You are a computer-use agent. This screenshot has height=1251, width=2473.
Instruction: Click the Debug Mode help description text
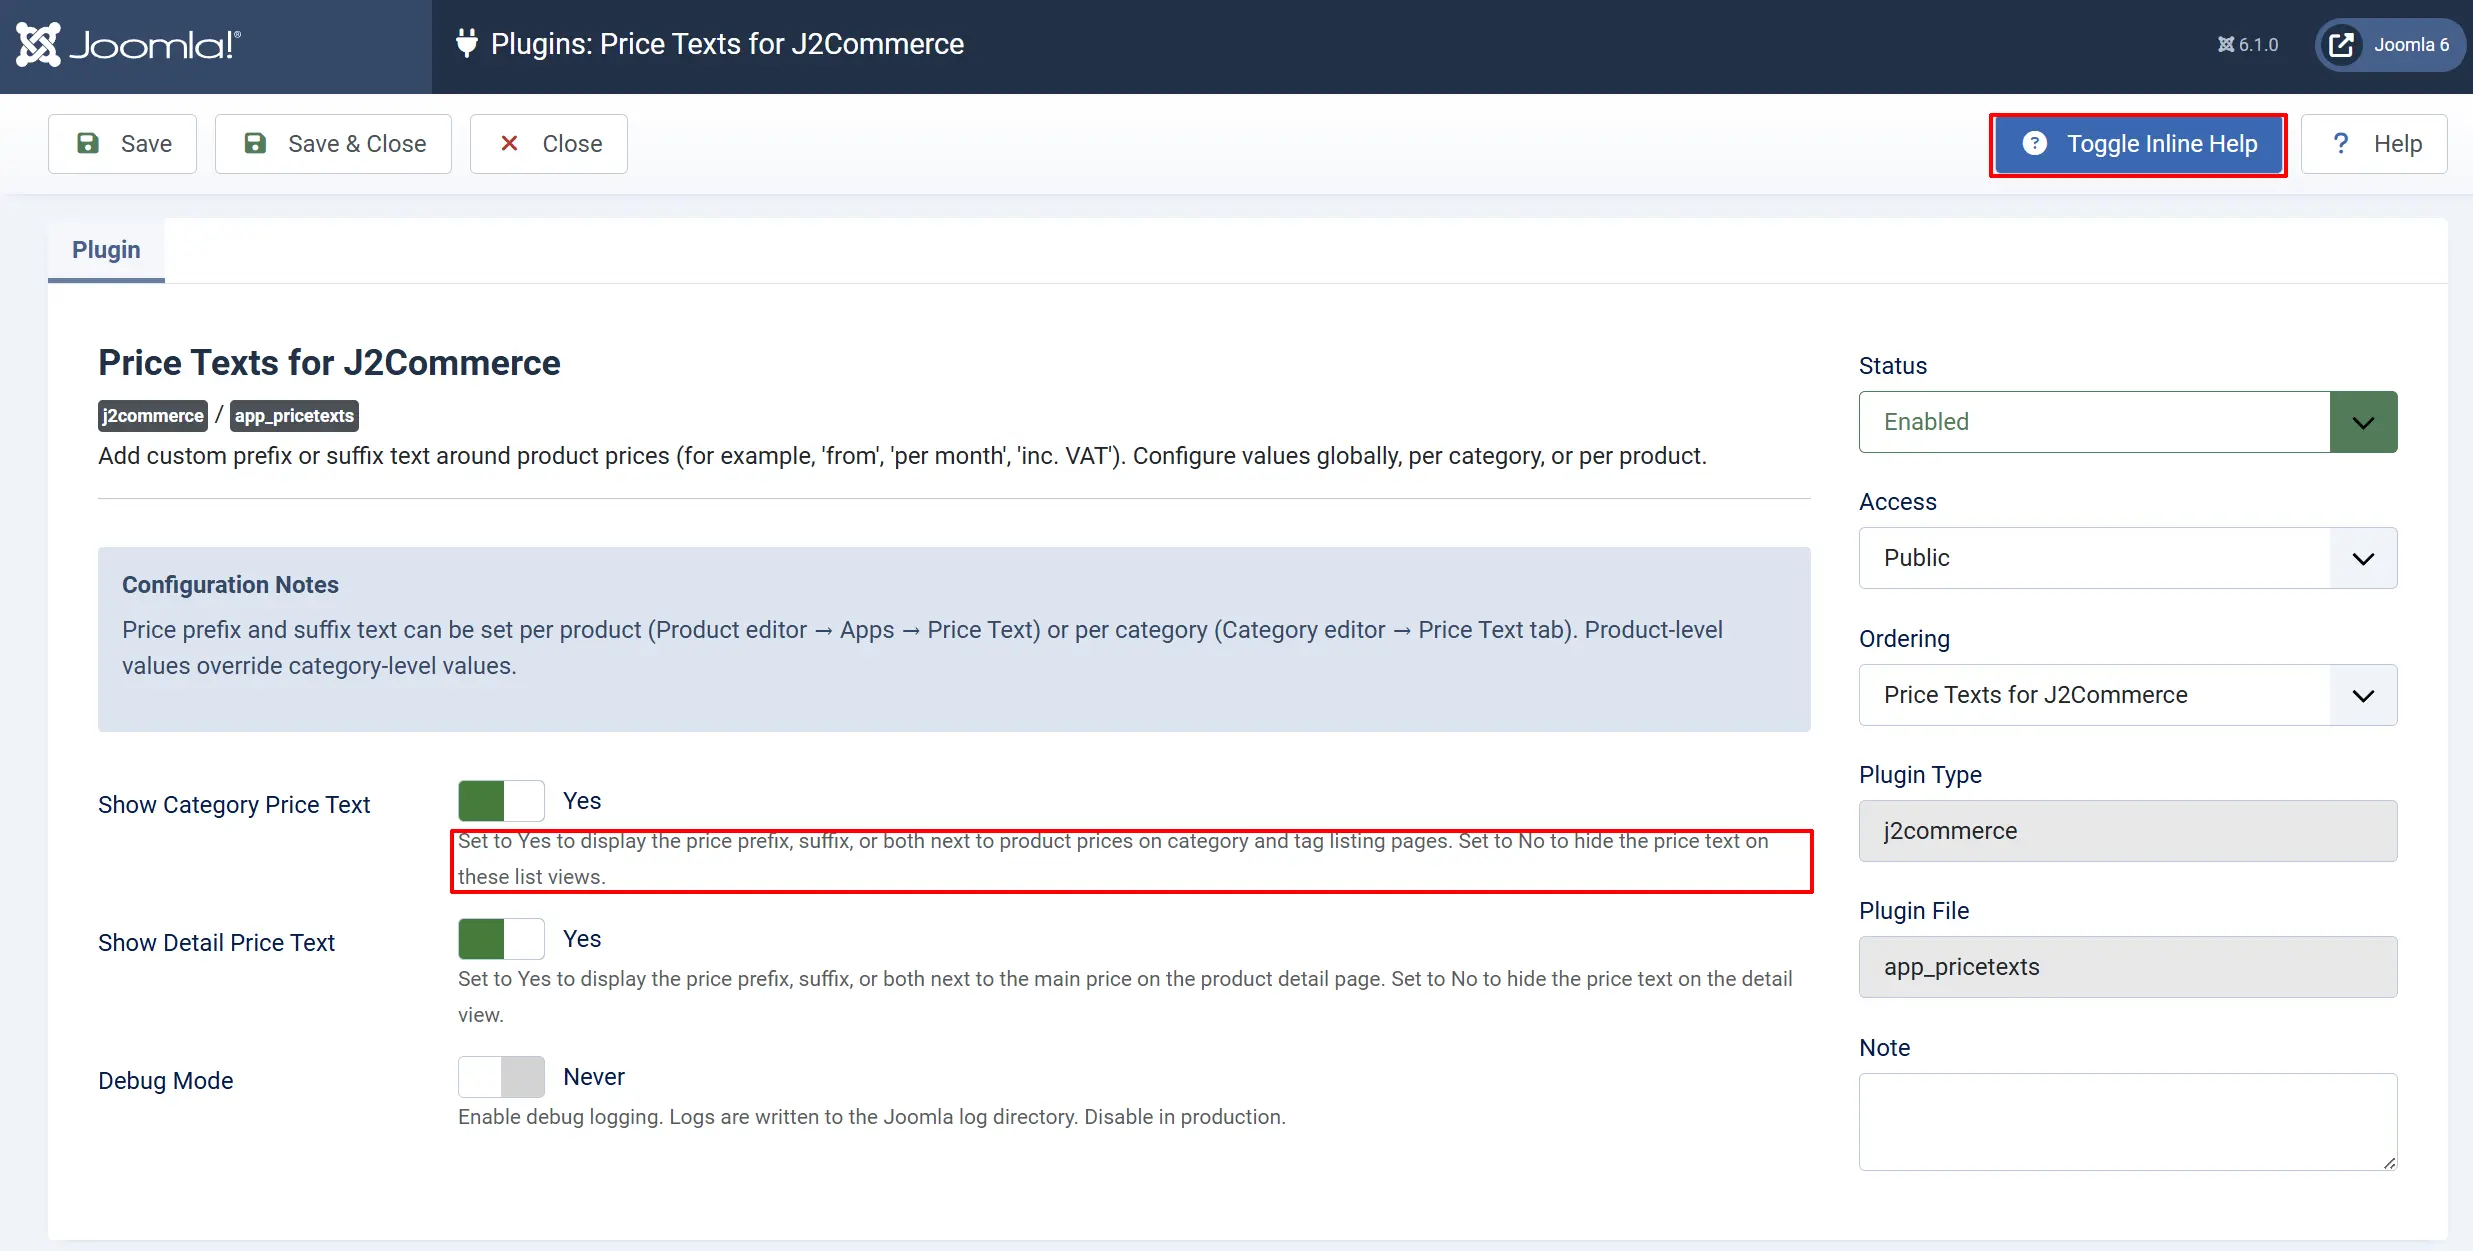click(x=872, y=1117)
